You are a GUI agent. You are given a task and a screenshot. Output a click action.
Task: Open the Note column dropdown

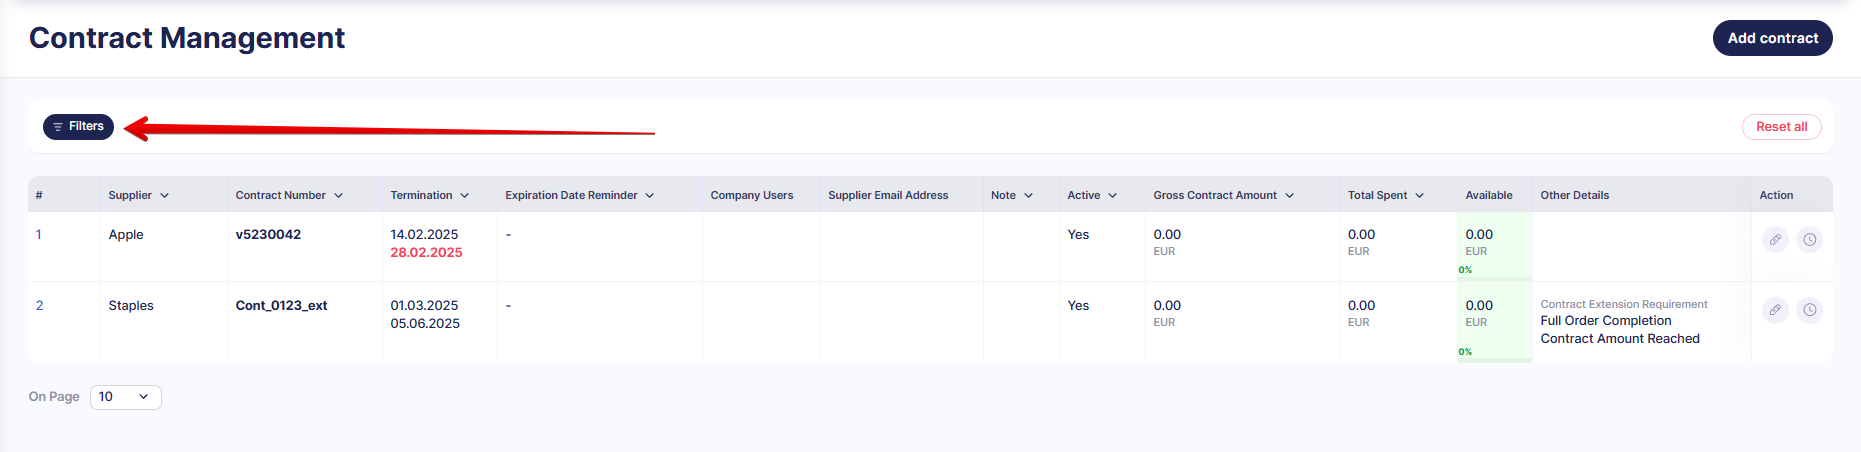click(x=1028, y=196)
